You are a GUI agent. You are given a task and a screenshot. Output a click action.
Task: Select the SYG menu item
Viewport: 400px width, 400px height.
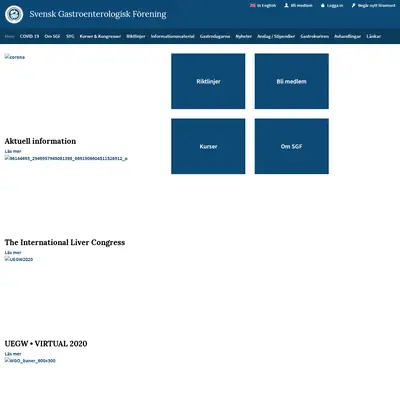[70, 36]
